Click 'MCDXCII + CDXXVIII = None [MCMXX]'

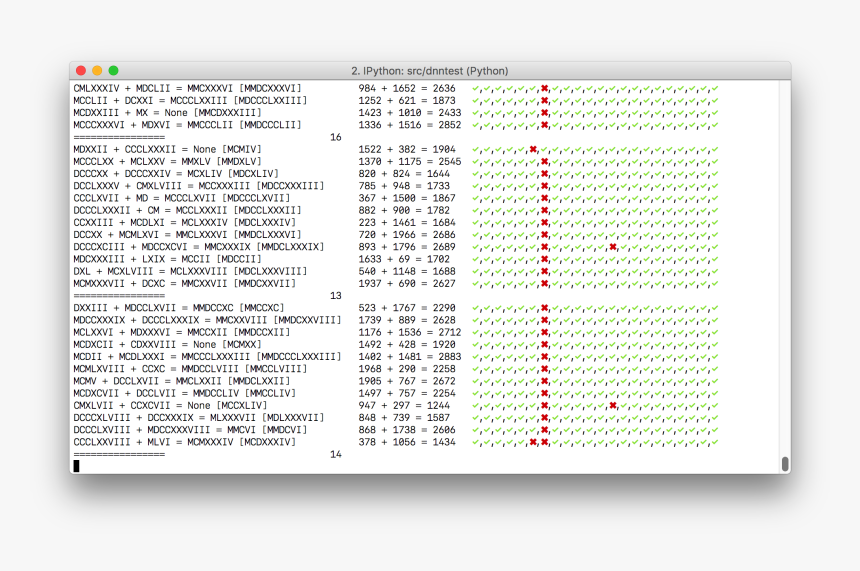click(x=167, y=344)
